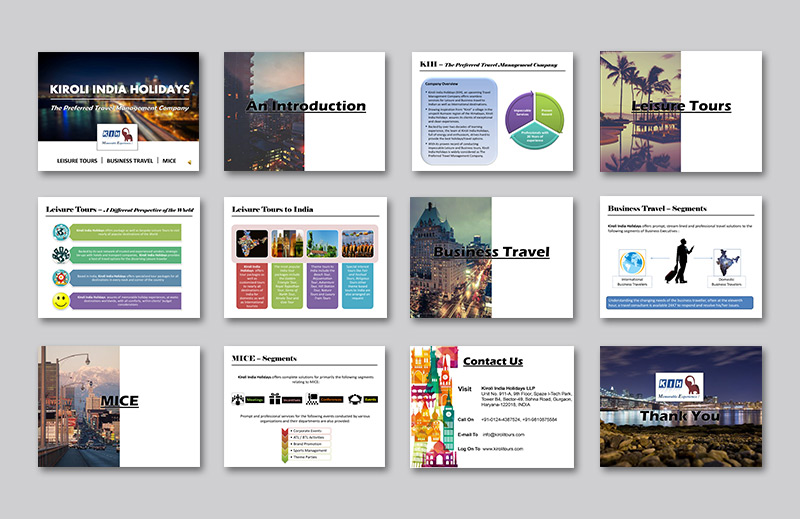Click the KIH logo on Thank You slide
This screenshot has height=519, width=800.
[x=679, y=386]
